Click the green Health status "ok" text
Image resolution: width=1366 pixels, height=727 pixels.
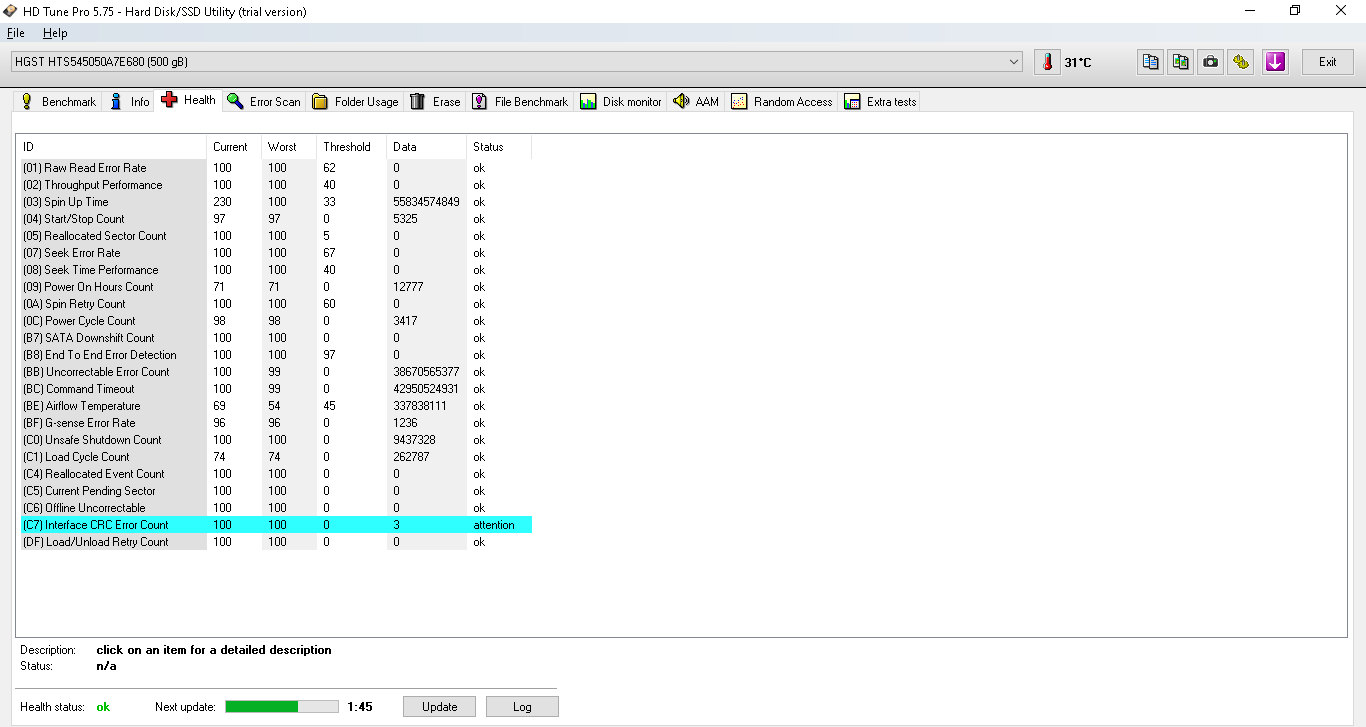coord(103,707)
